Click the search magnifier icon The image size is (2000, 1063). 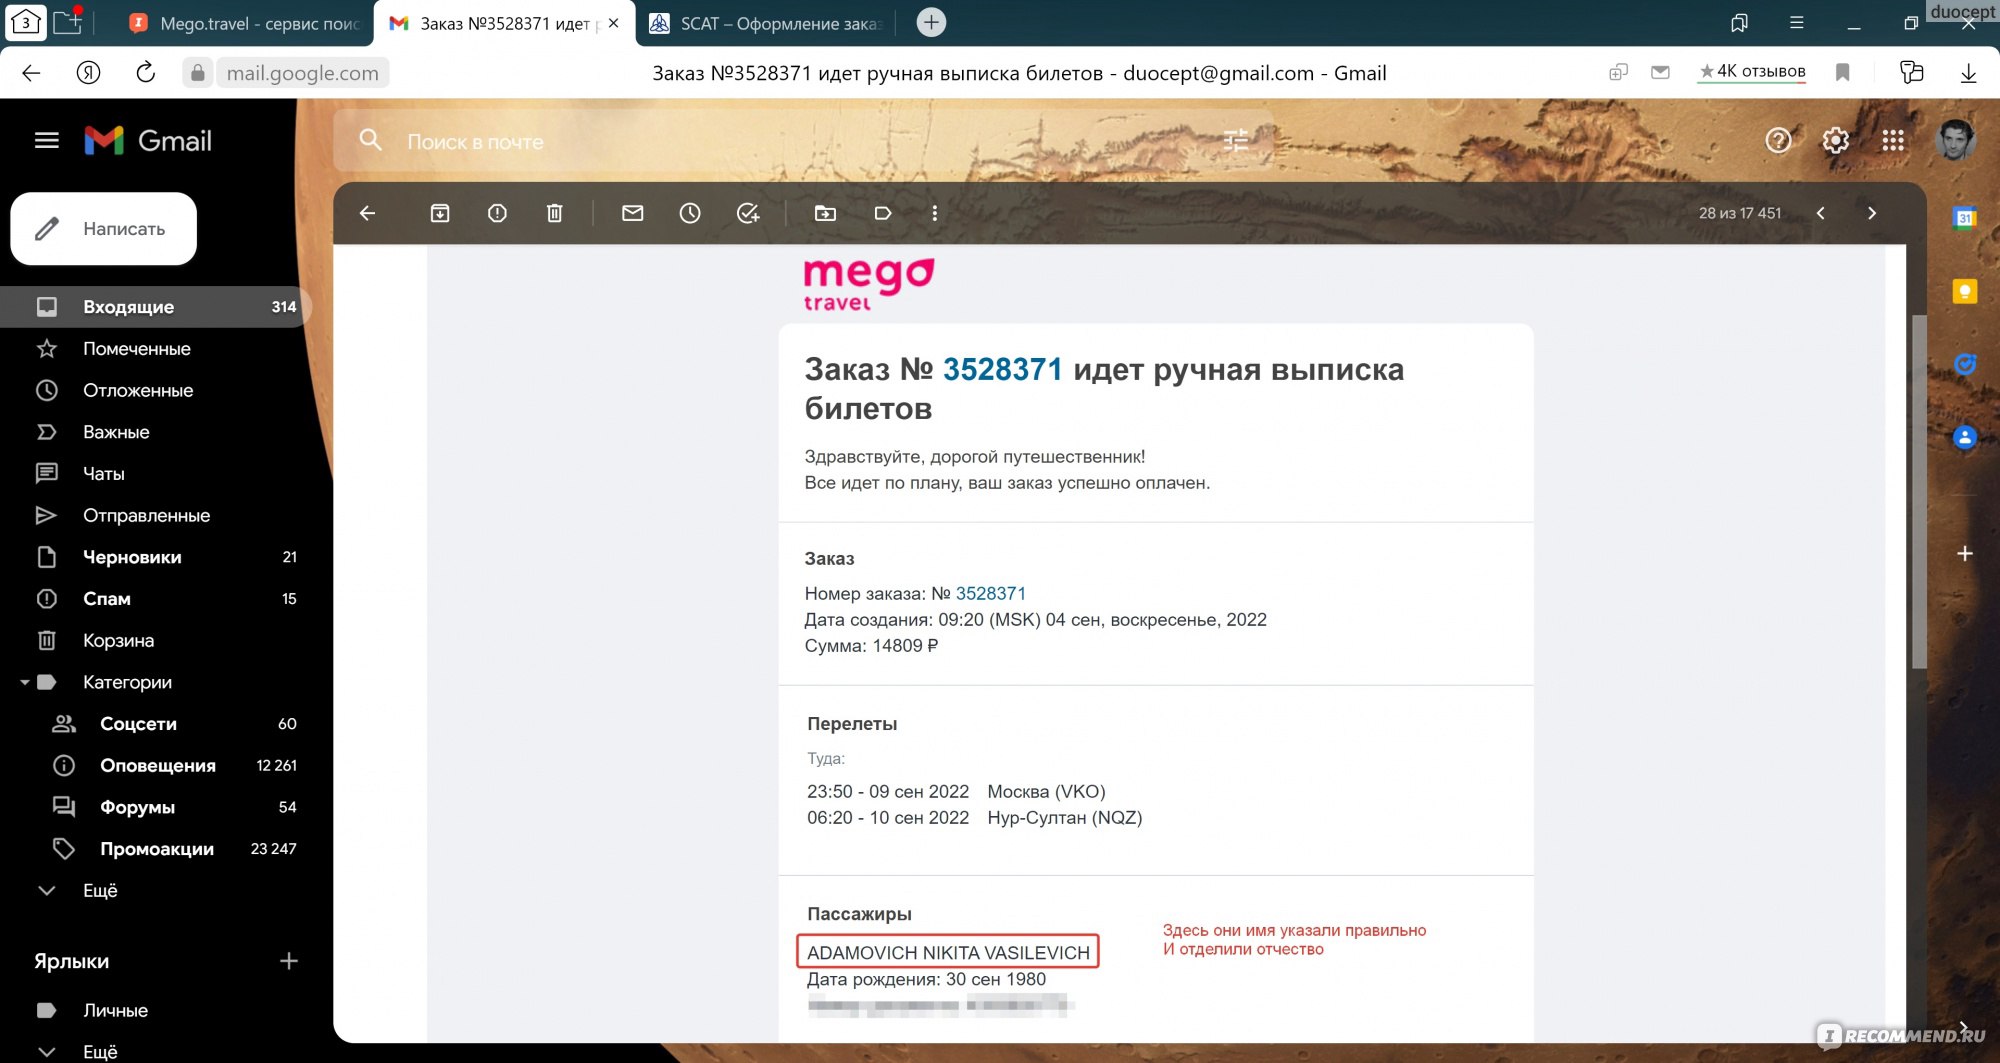pyautogui.click(x=371, y=141)
